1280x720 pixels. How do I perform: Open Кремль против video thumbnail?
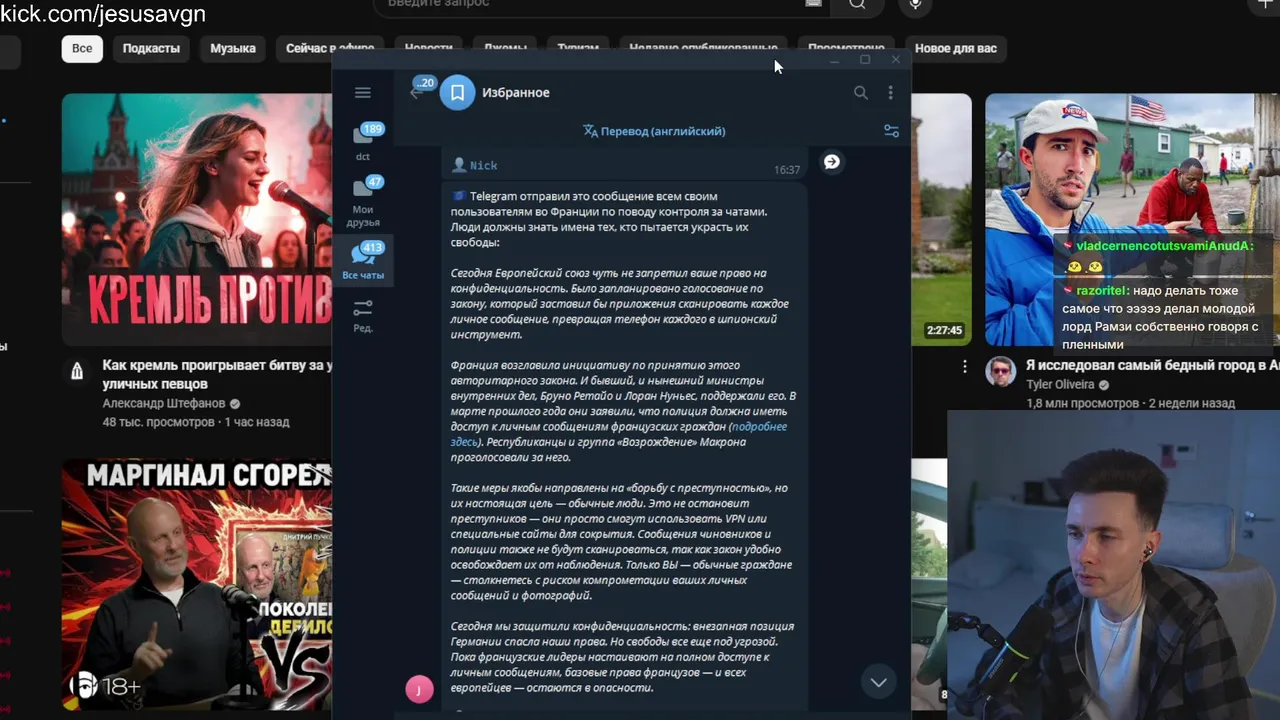click(197, 220)
